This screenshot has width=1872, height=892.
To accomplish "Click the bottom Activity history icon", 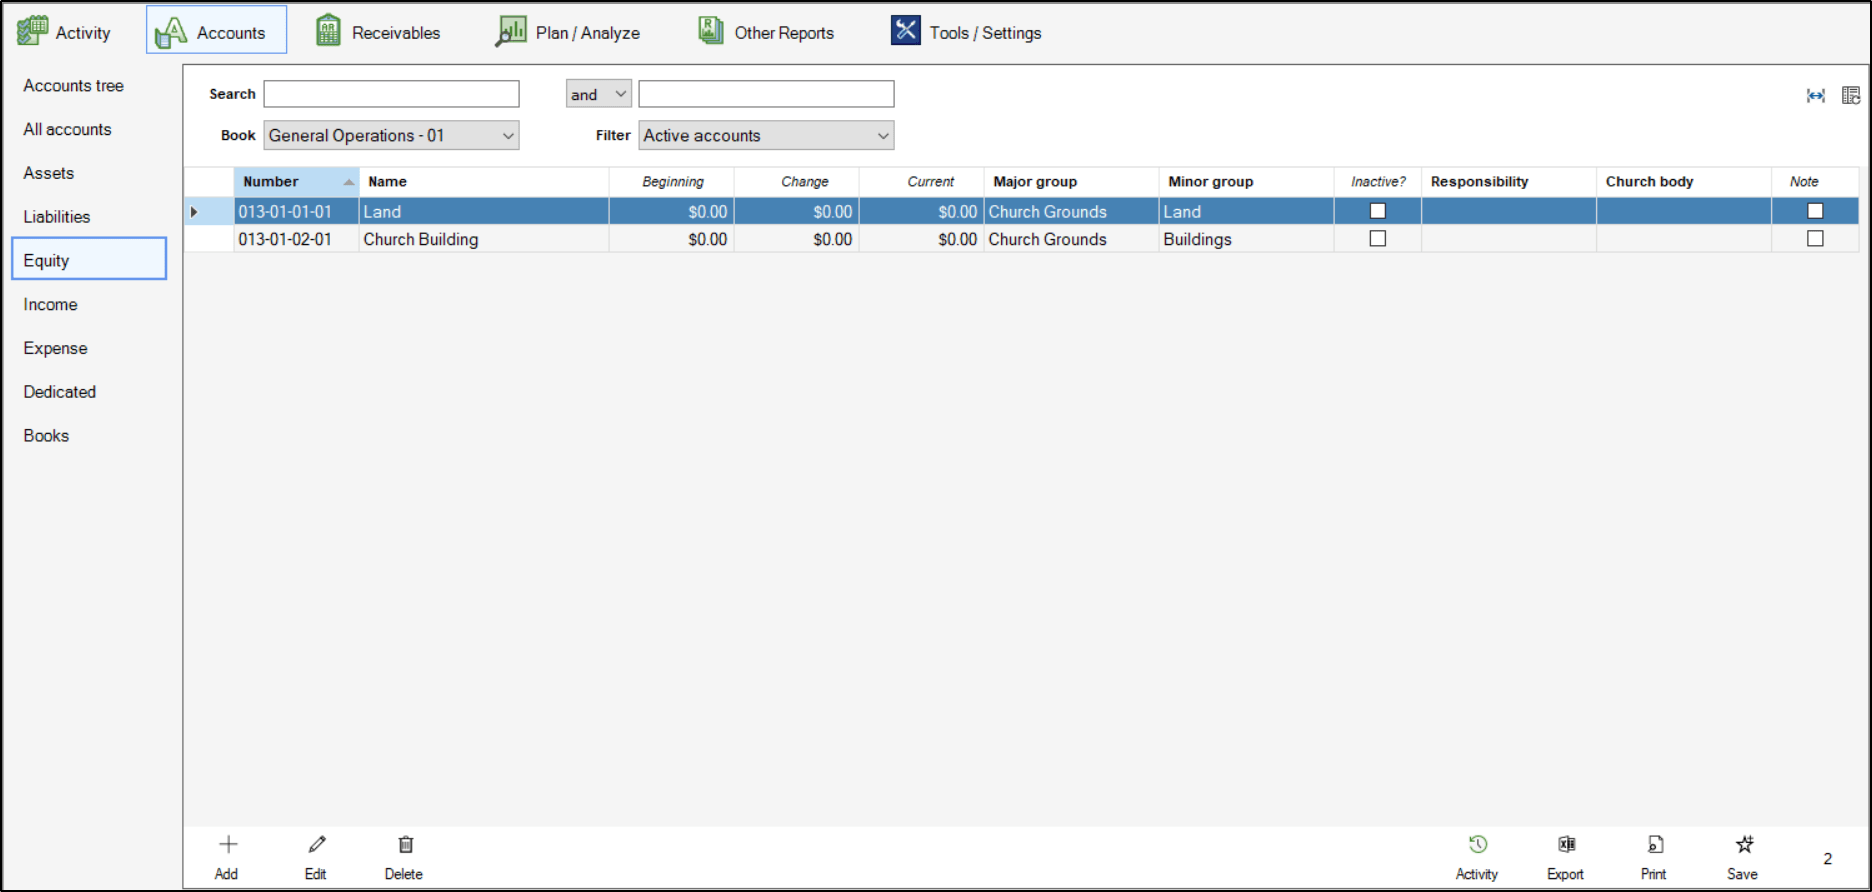I will 1478,845.
